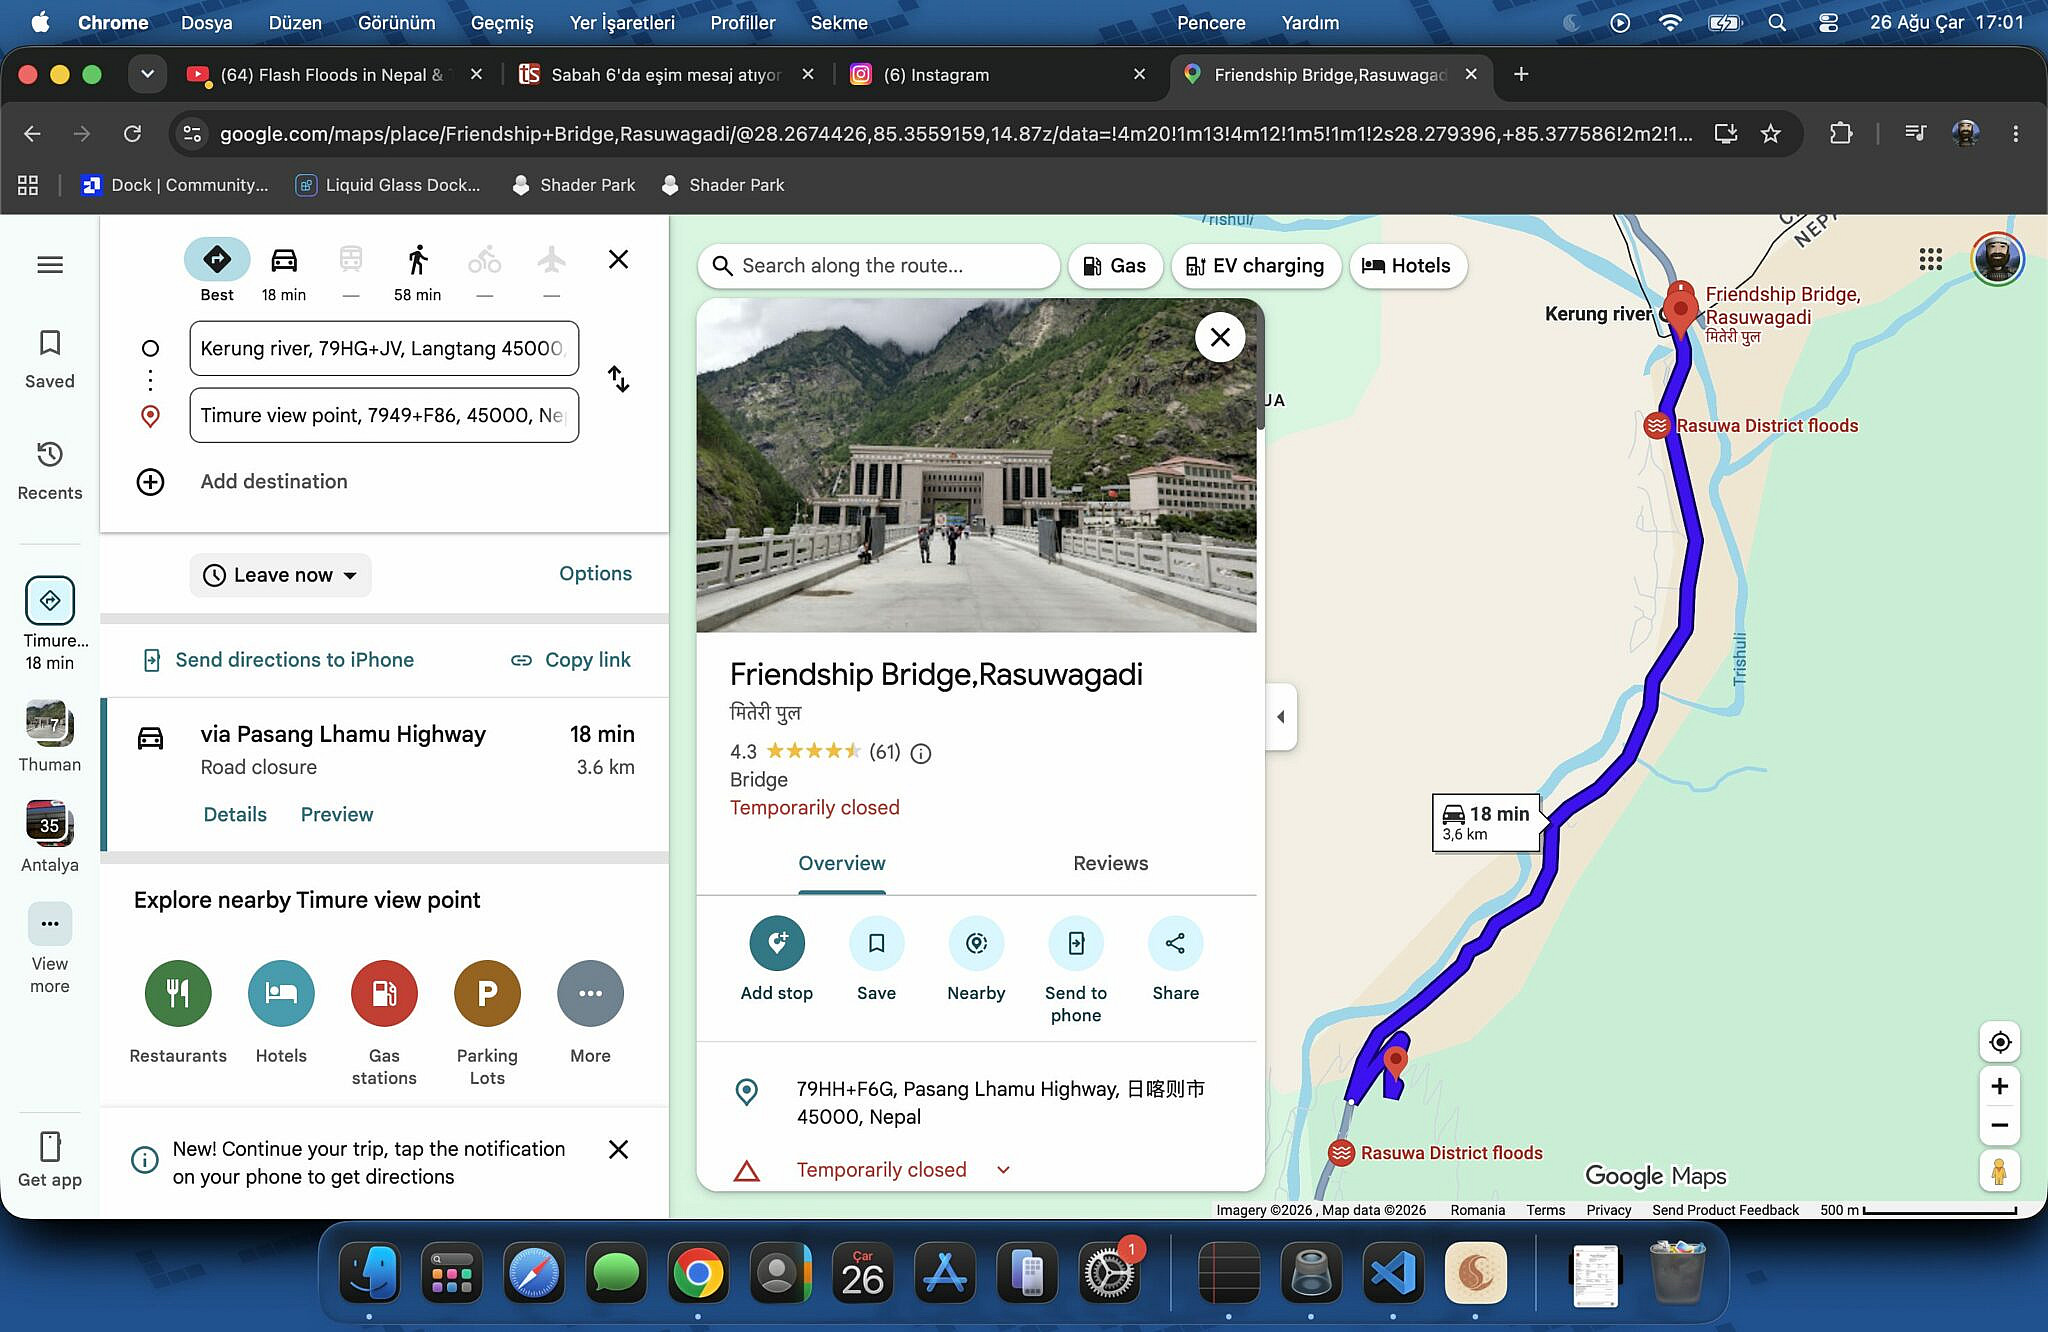Select Cycling travel mode
This screenshot has width=2048, height=1332.
(485, 270)
